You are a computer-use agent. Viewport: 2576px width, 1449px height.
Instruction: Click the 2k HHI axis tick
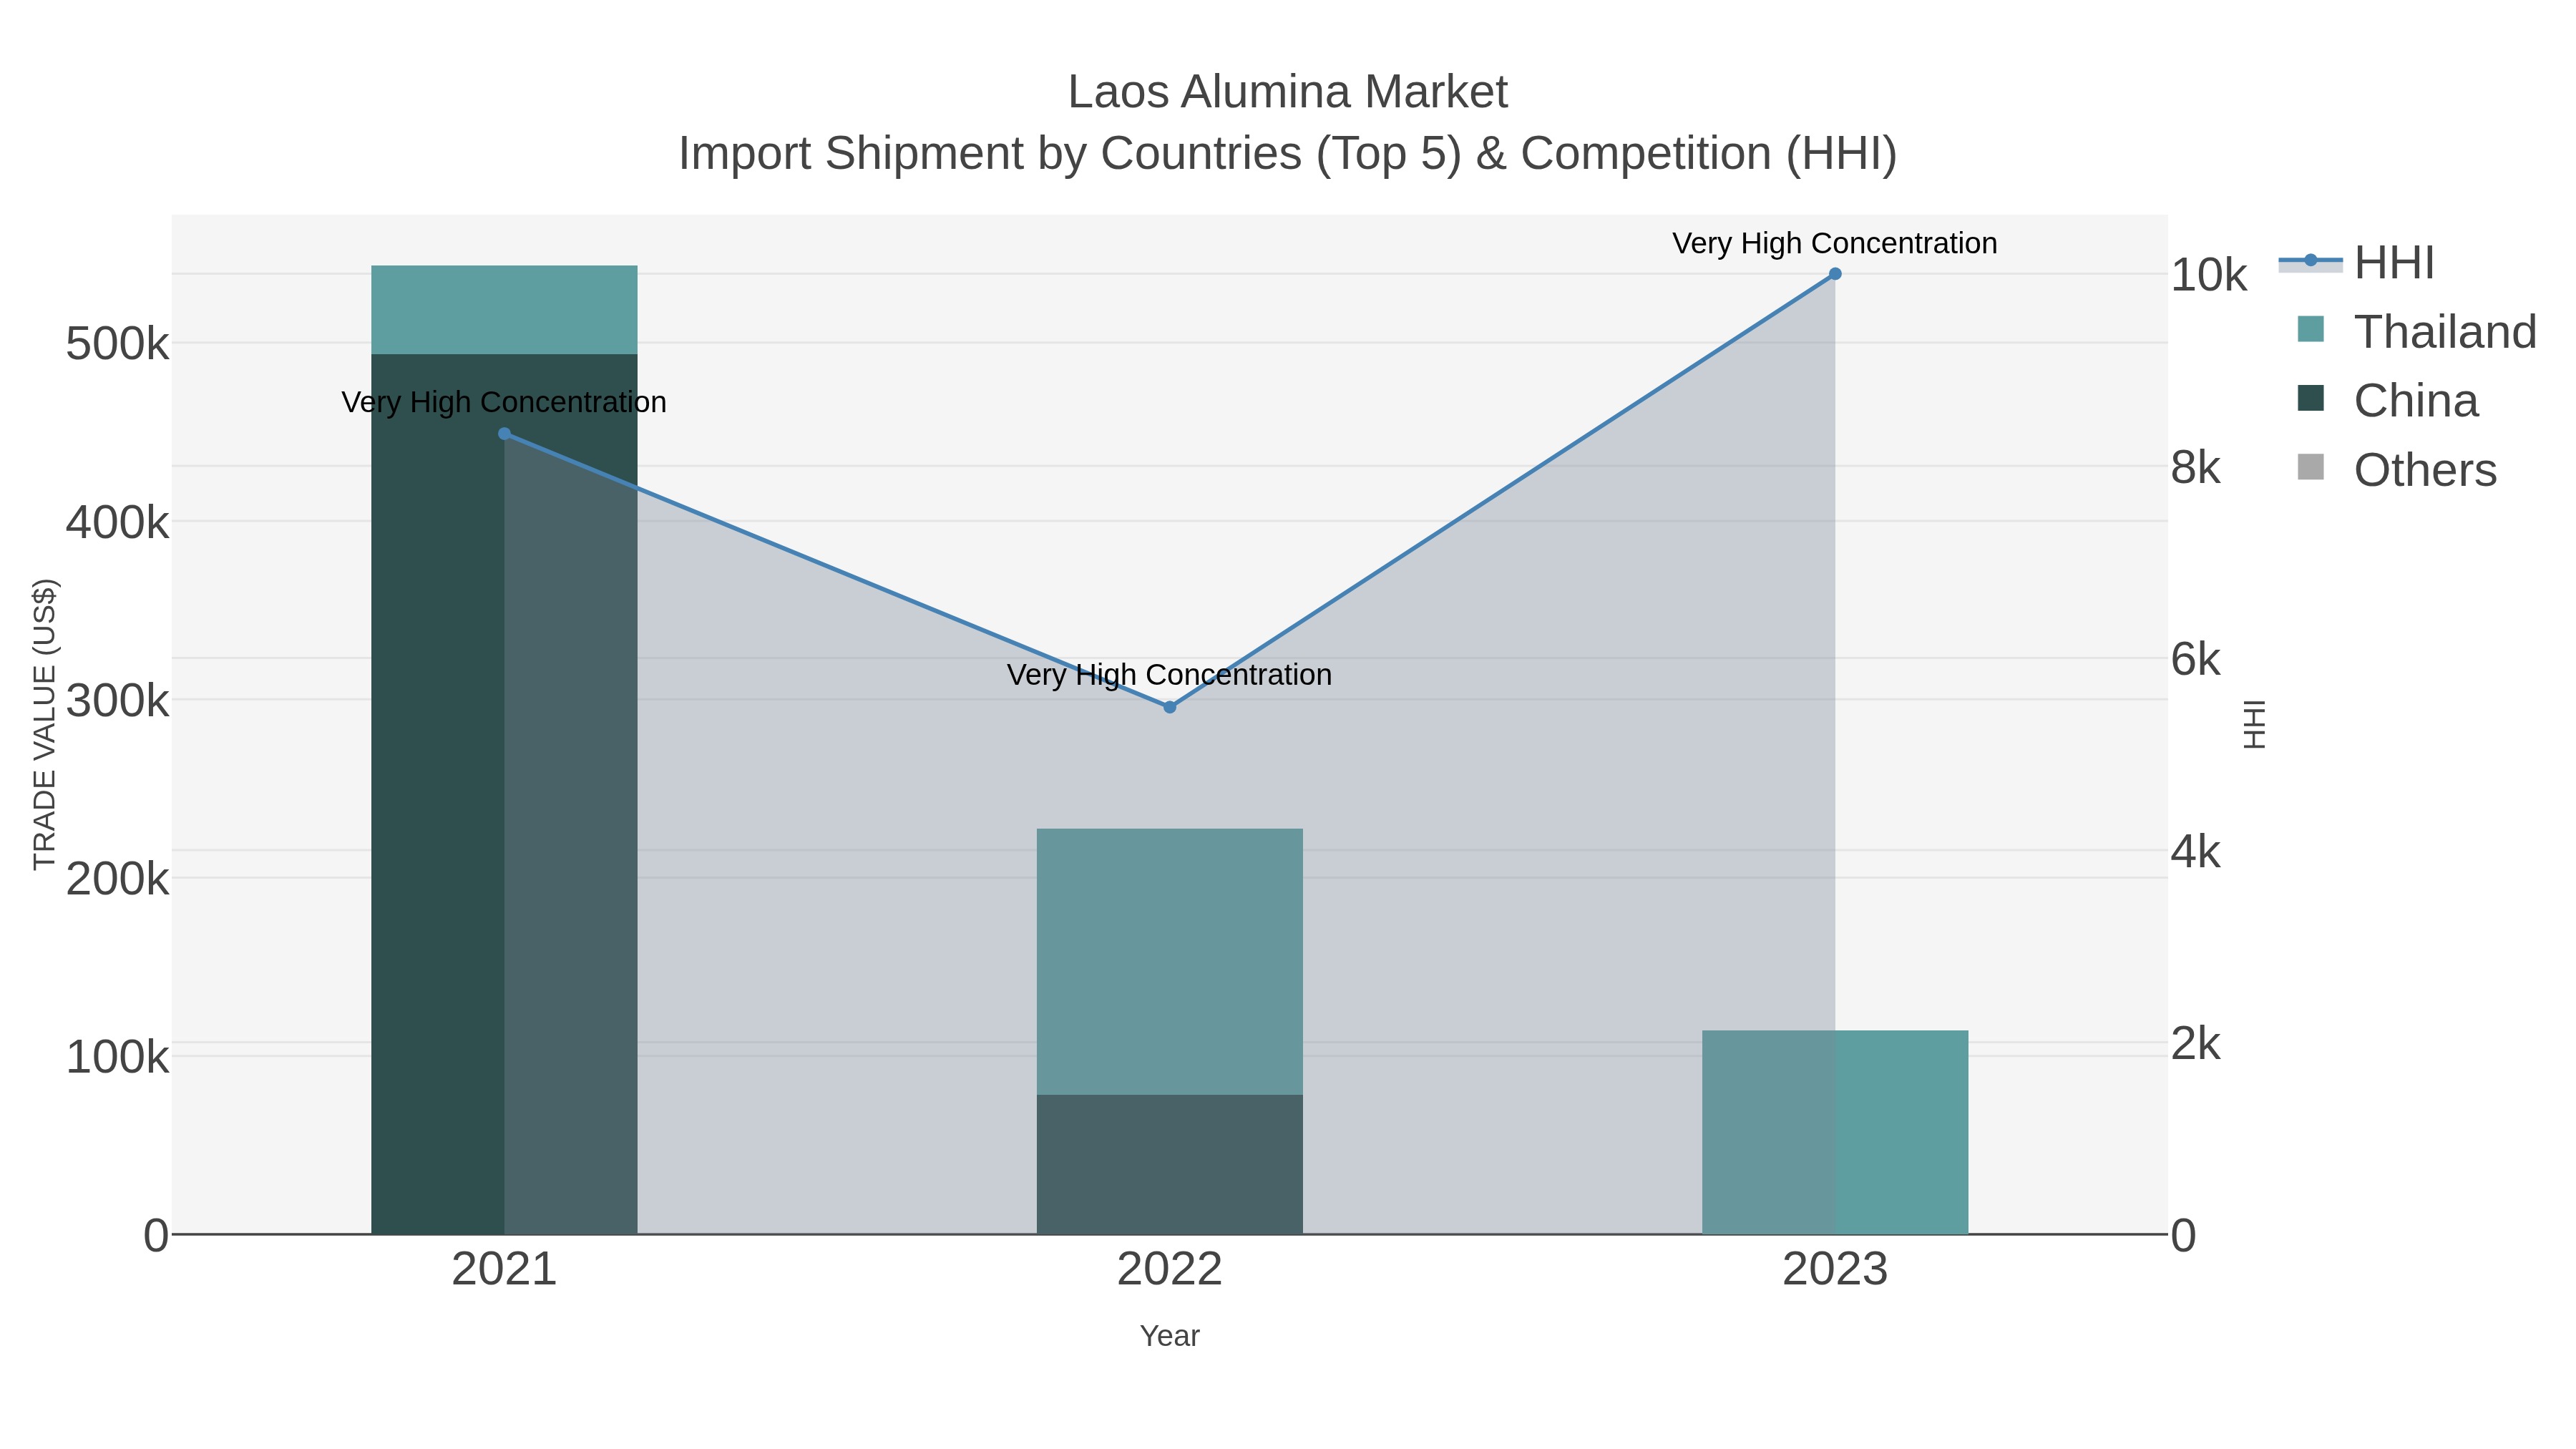point(2195,1044)
